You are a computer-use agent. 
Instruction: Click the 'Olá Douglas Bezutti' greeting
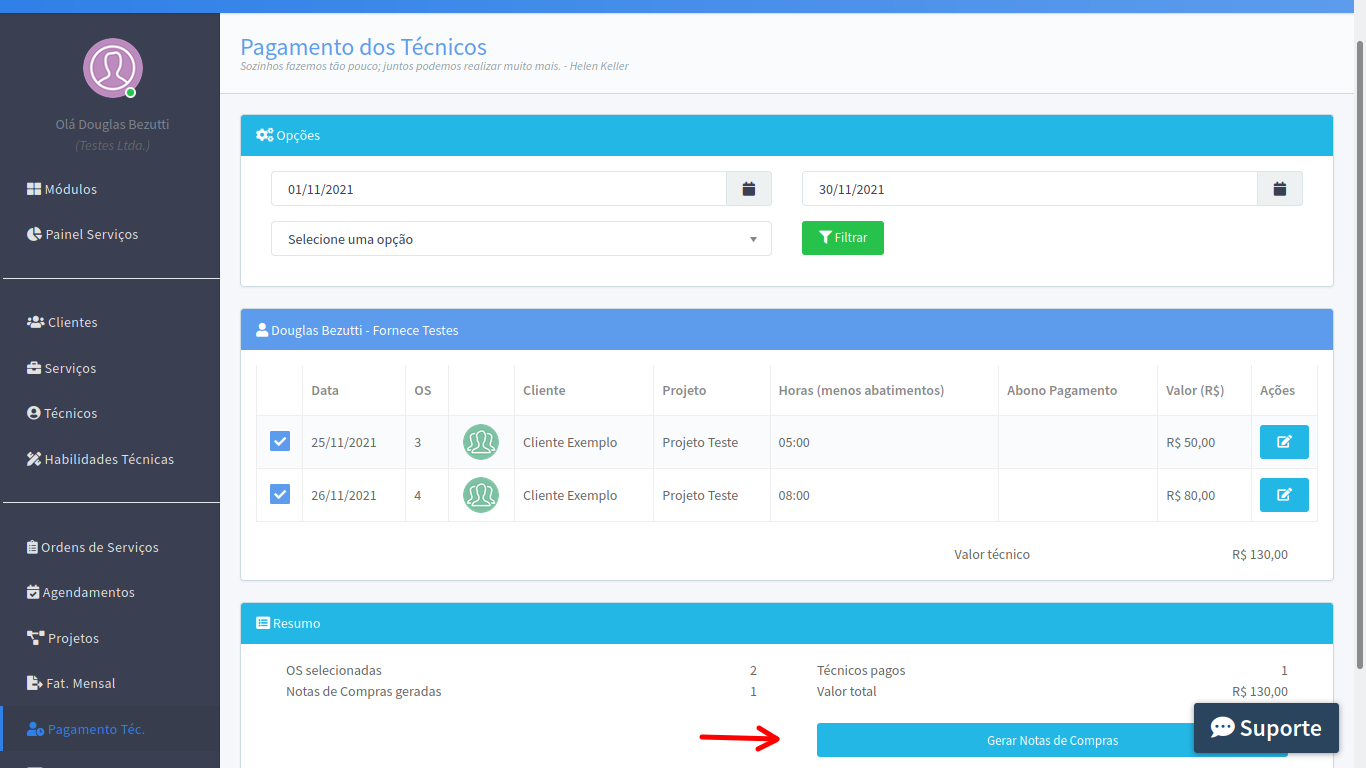112,124
